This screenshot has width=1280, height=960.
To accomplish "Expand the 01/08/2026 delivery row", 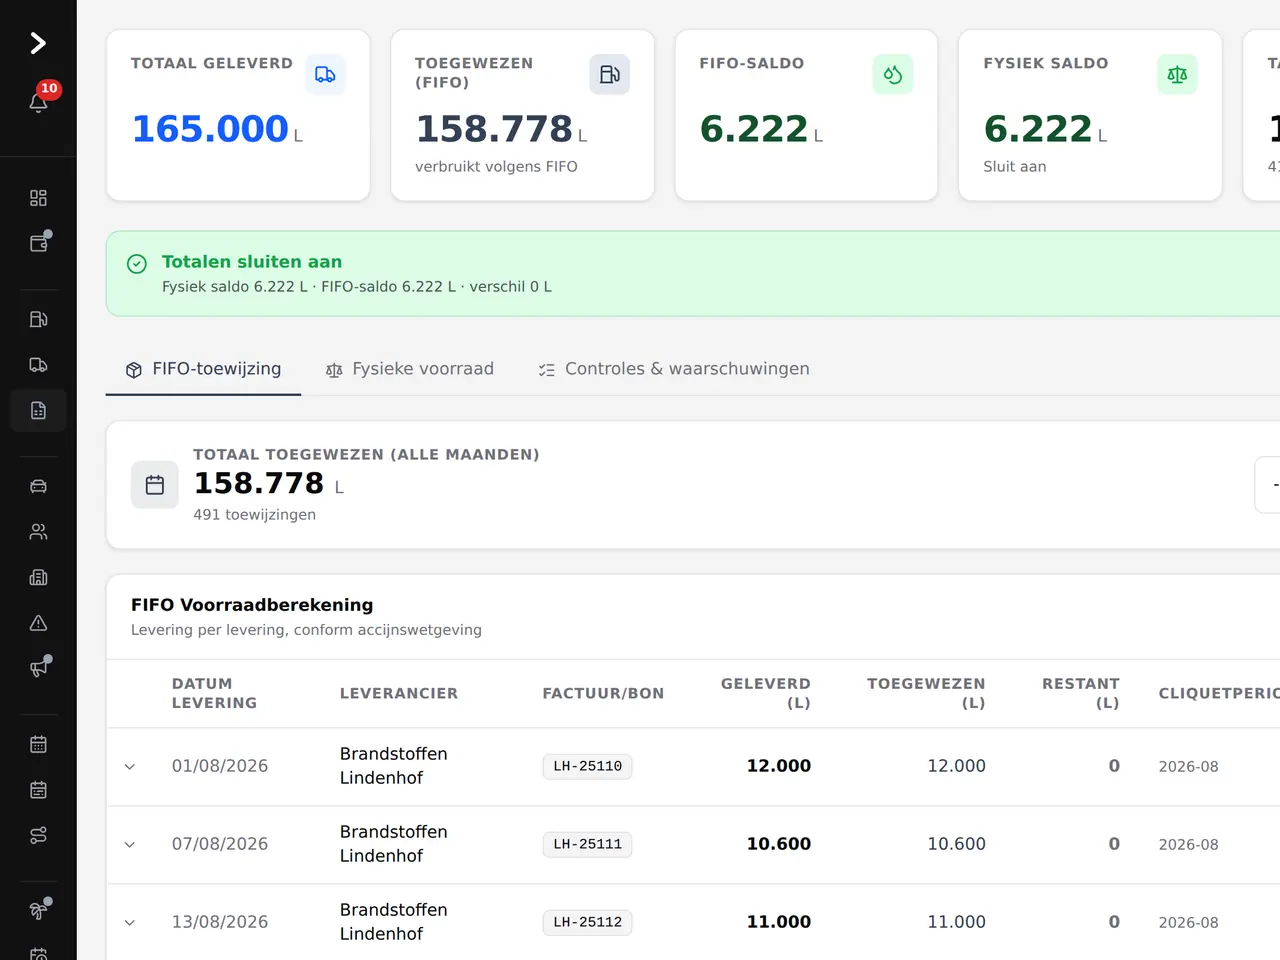I will click(129, 767).
